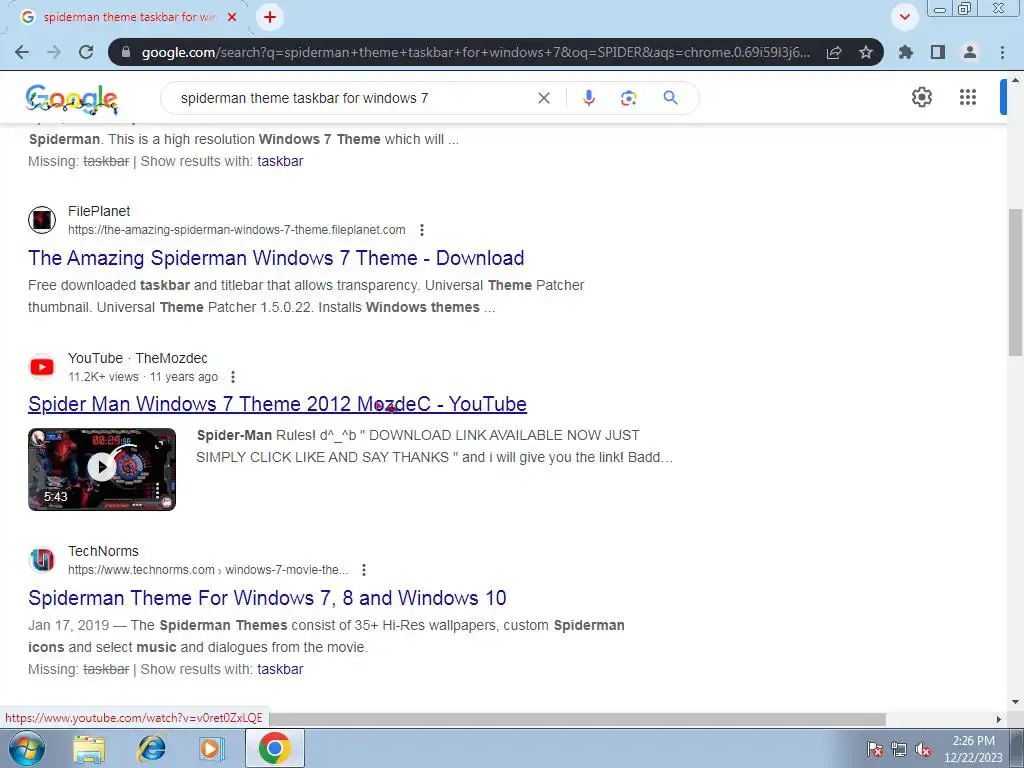Click the FilePlanet URL text
This screenshot has height=768, width=1024.
tap(236, 230)
